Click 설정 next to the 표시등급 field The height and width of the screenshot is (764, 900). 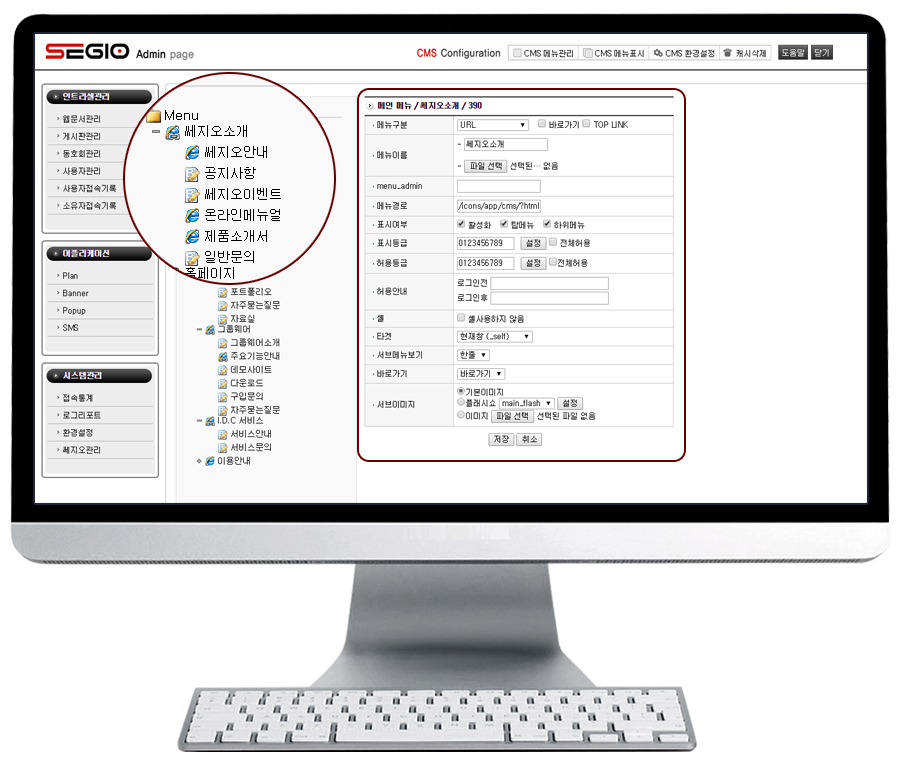pos(533,243)
